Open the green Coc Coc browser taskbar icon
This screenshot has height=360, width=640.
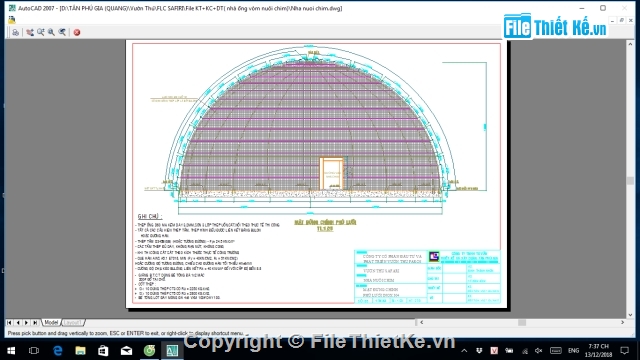[149, 351]
